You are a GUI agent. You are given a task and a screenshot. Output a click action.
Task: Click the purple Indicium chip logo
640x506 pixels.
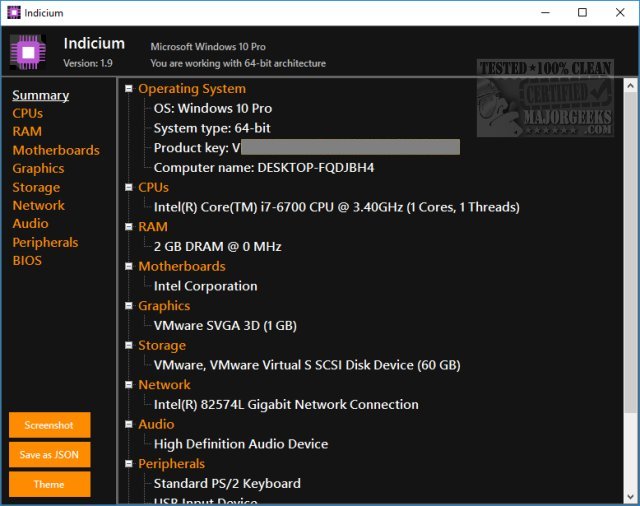(28, 53)
